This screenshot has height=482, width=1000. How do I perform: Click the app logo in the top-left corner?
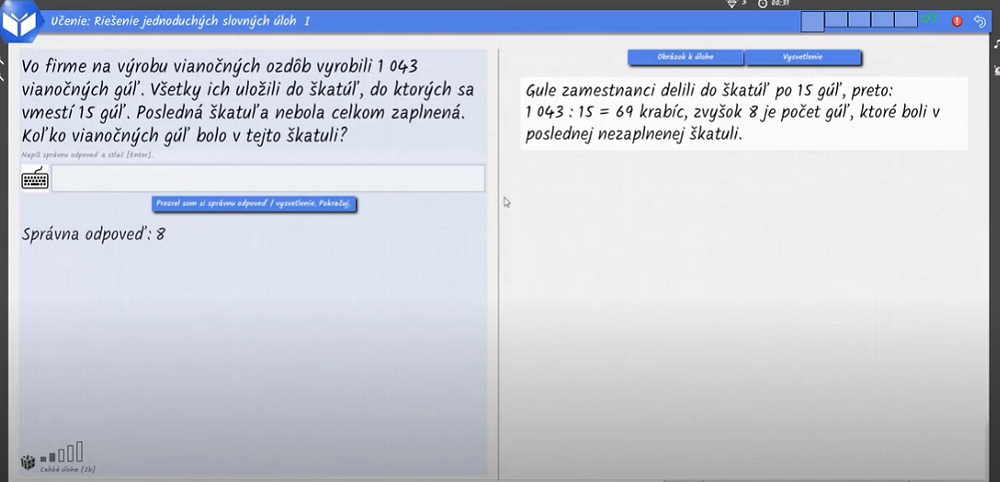pos(18,22)
